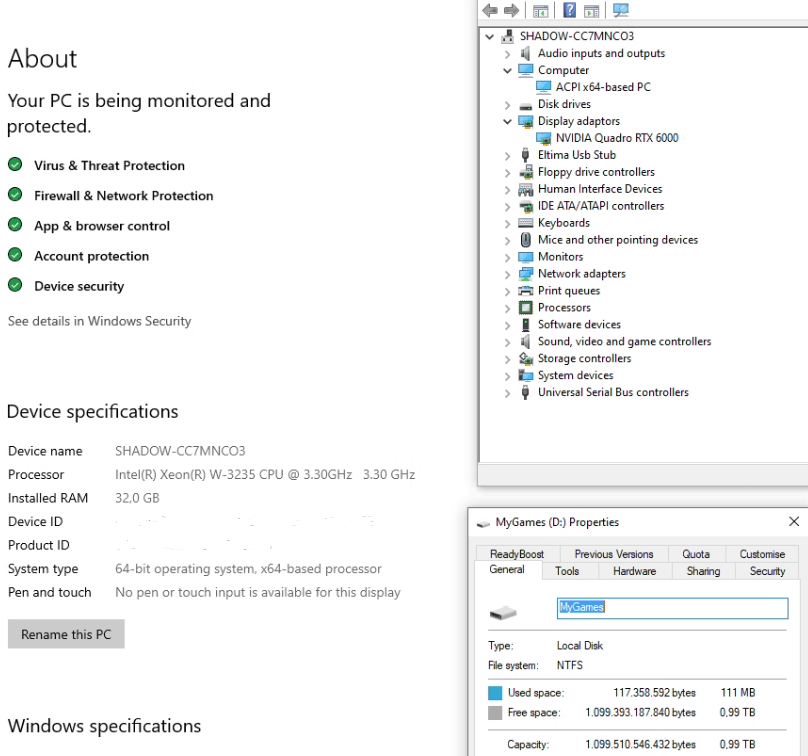Expand the System devices node
Image resolution: width=808 pixels, height=756 pixels.
508,376
